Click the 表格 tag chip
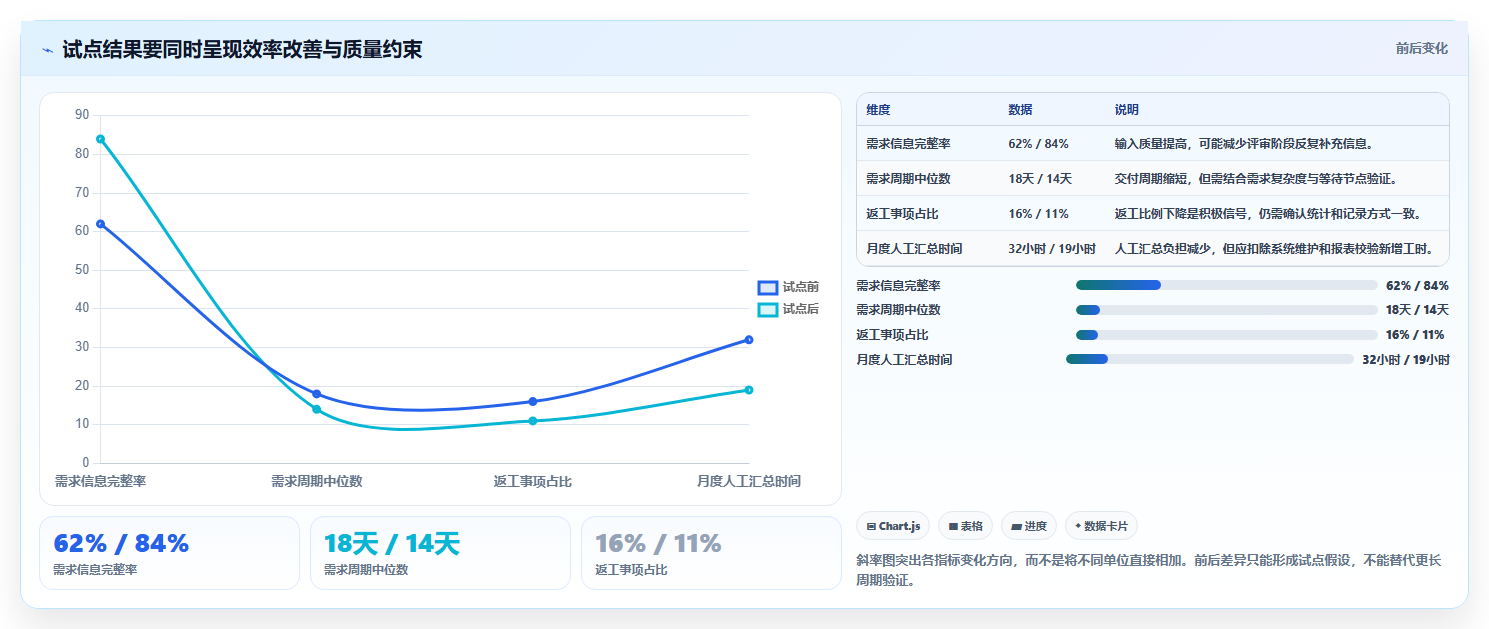The height and width of the screenshot is (629, 1489). [x=965, y=526]
